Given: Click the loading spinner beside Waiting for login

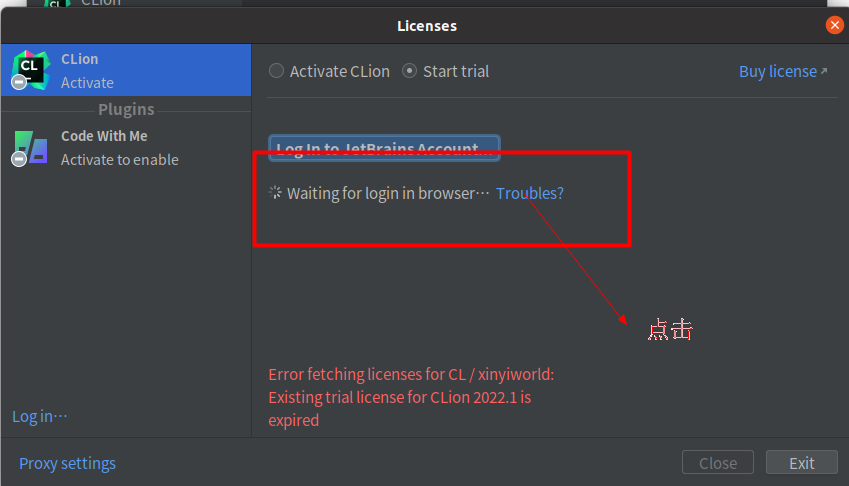Looking at the screenshot, I should (275, 192).
